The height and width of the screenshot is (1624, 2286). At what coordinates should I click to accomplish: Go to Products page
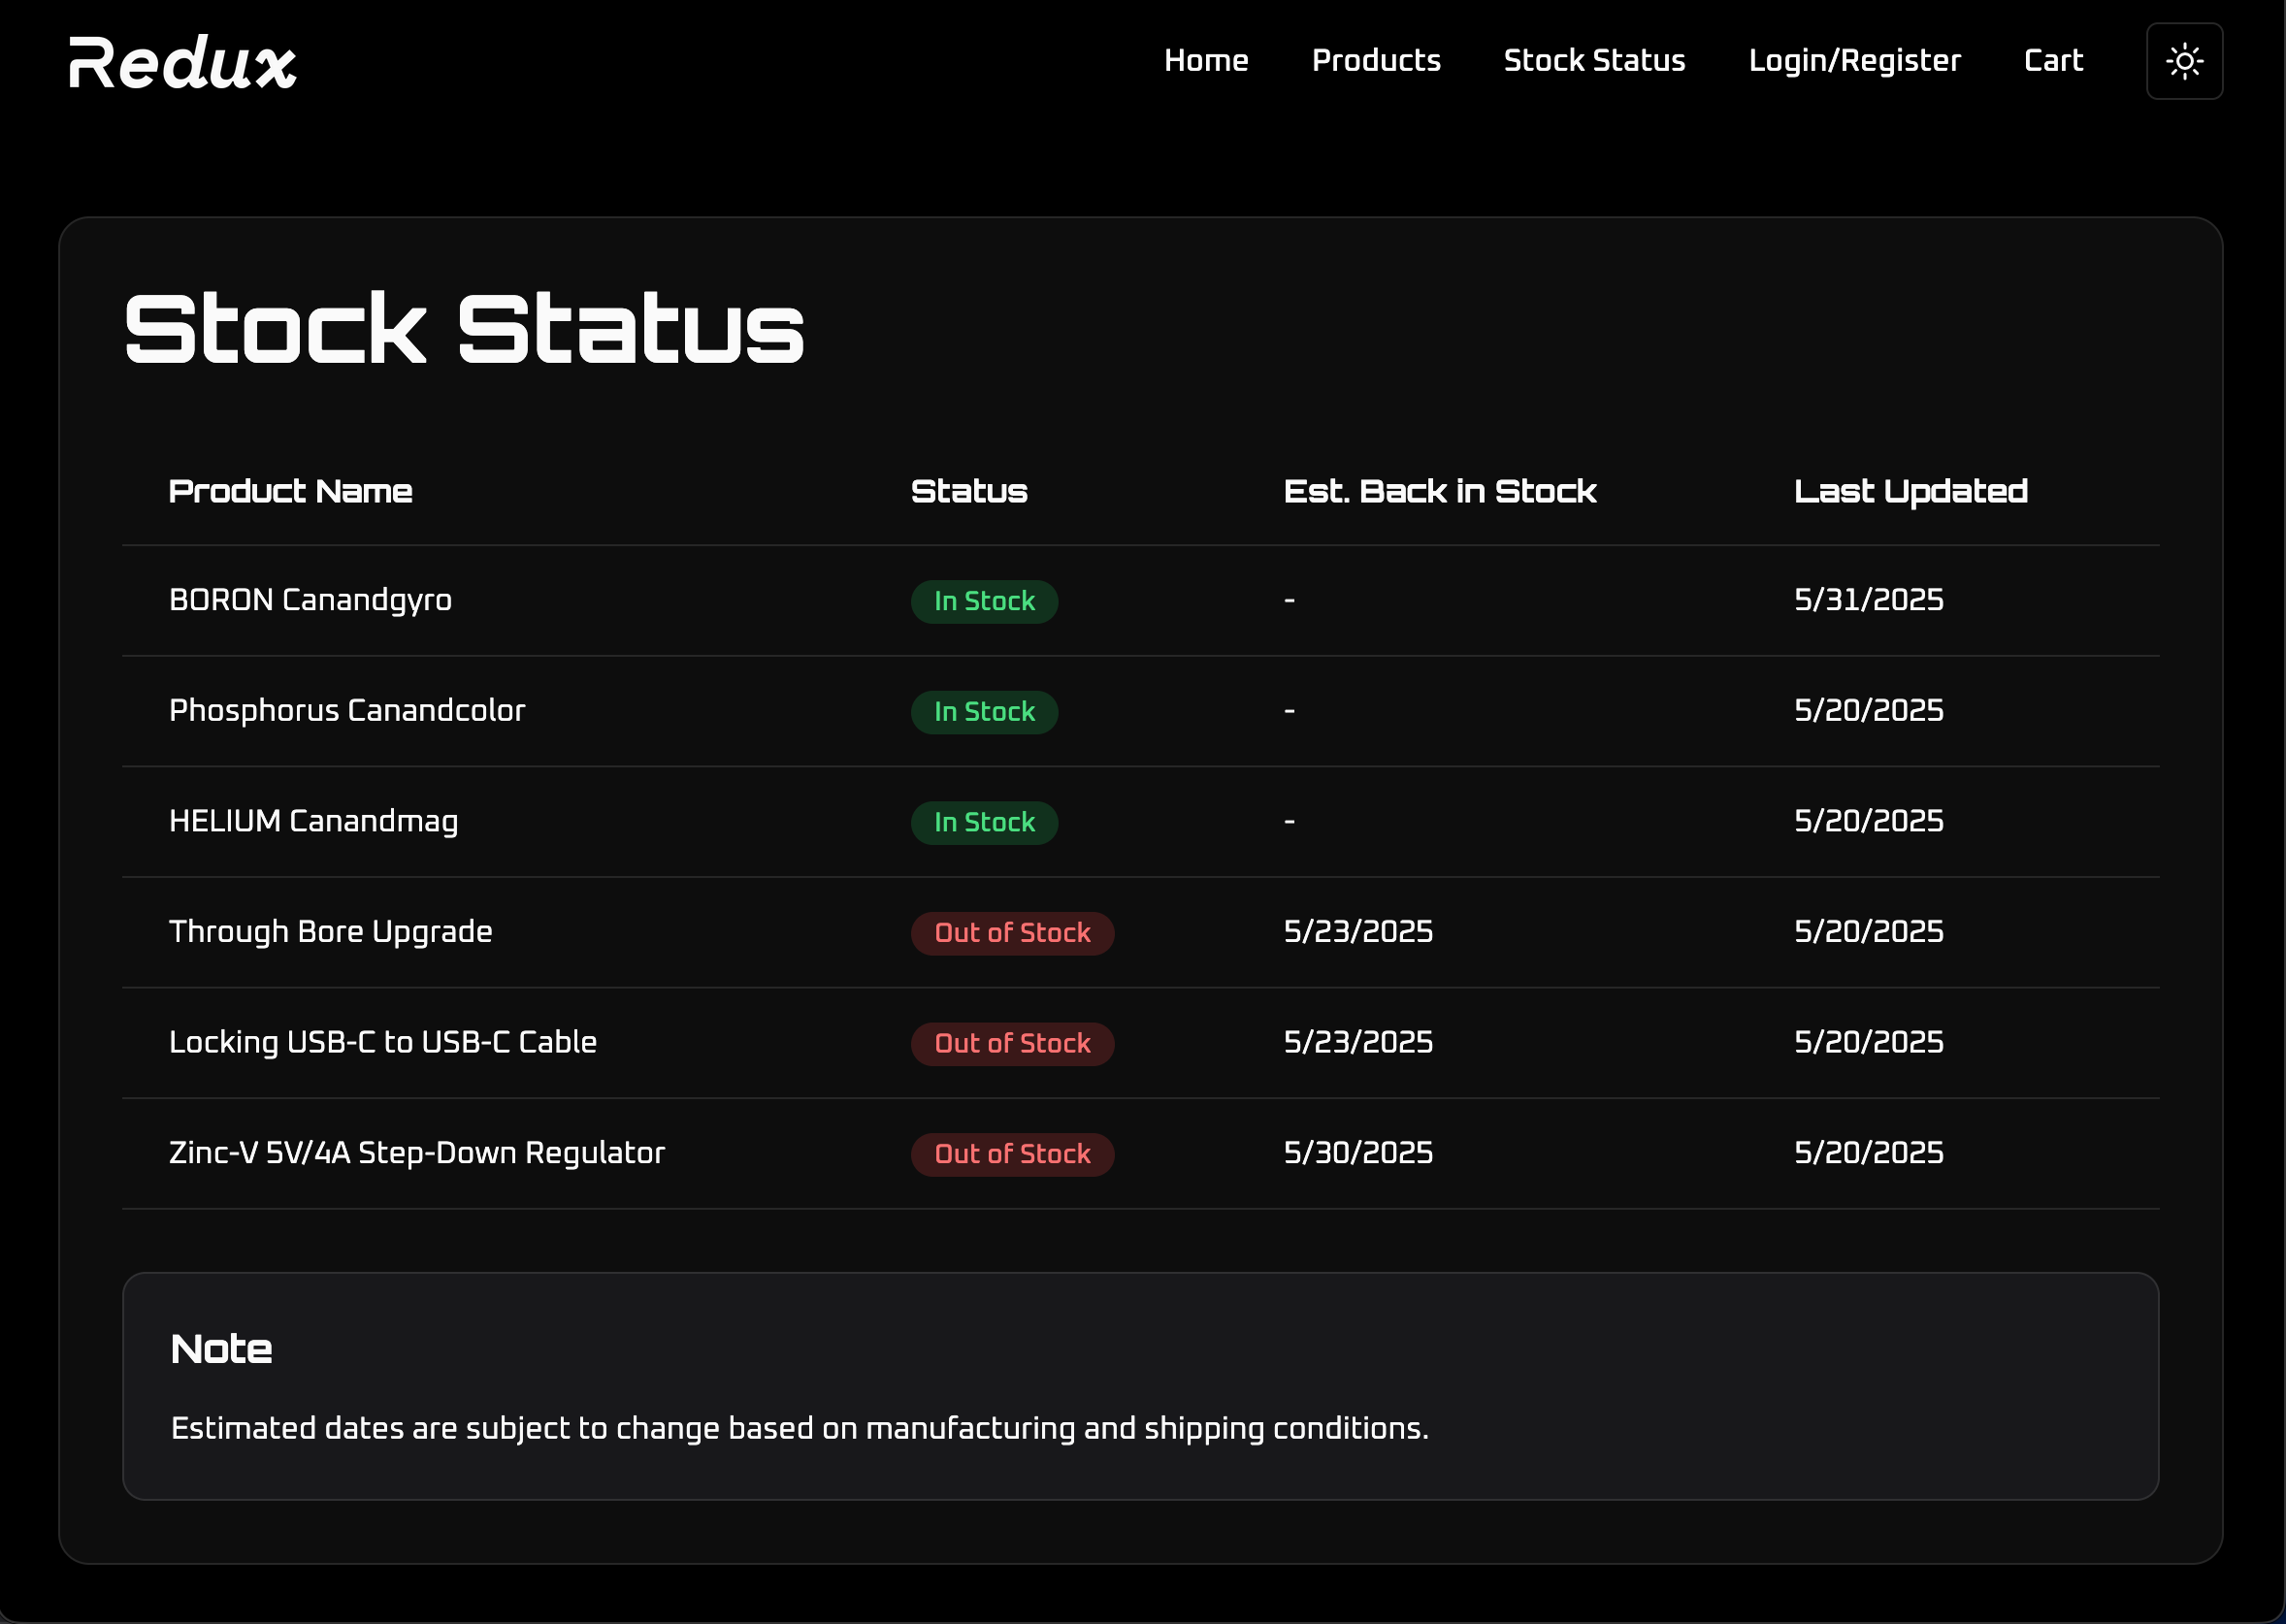pos(1375,61)
